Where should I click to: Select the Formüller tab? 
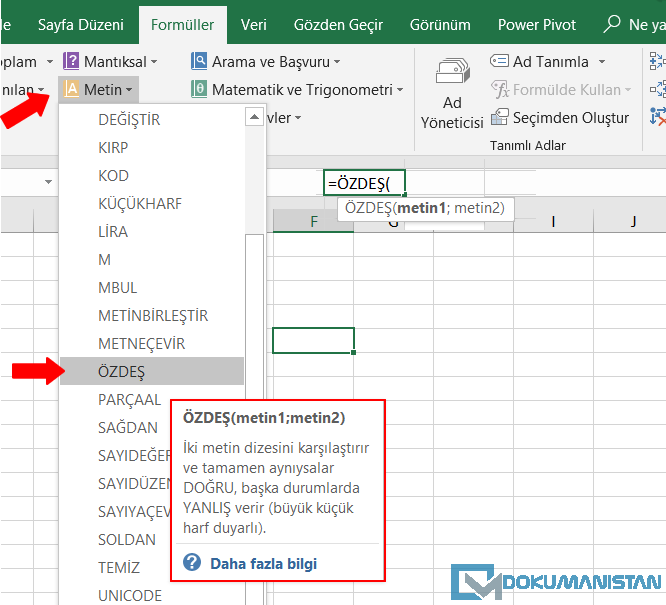tap(183, 25)
